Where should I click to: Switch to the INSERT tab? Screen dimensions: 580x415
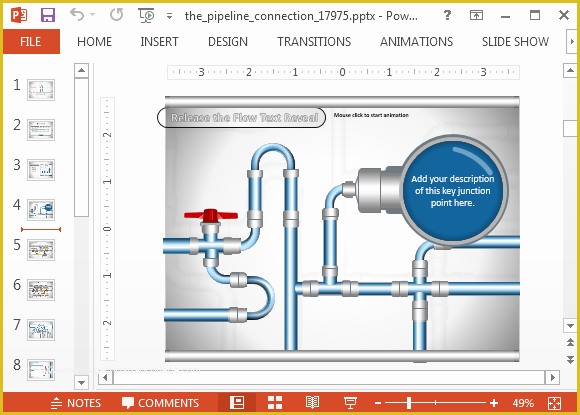159,41
